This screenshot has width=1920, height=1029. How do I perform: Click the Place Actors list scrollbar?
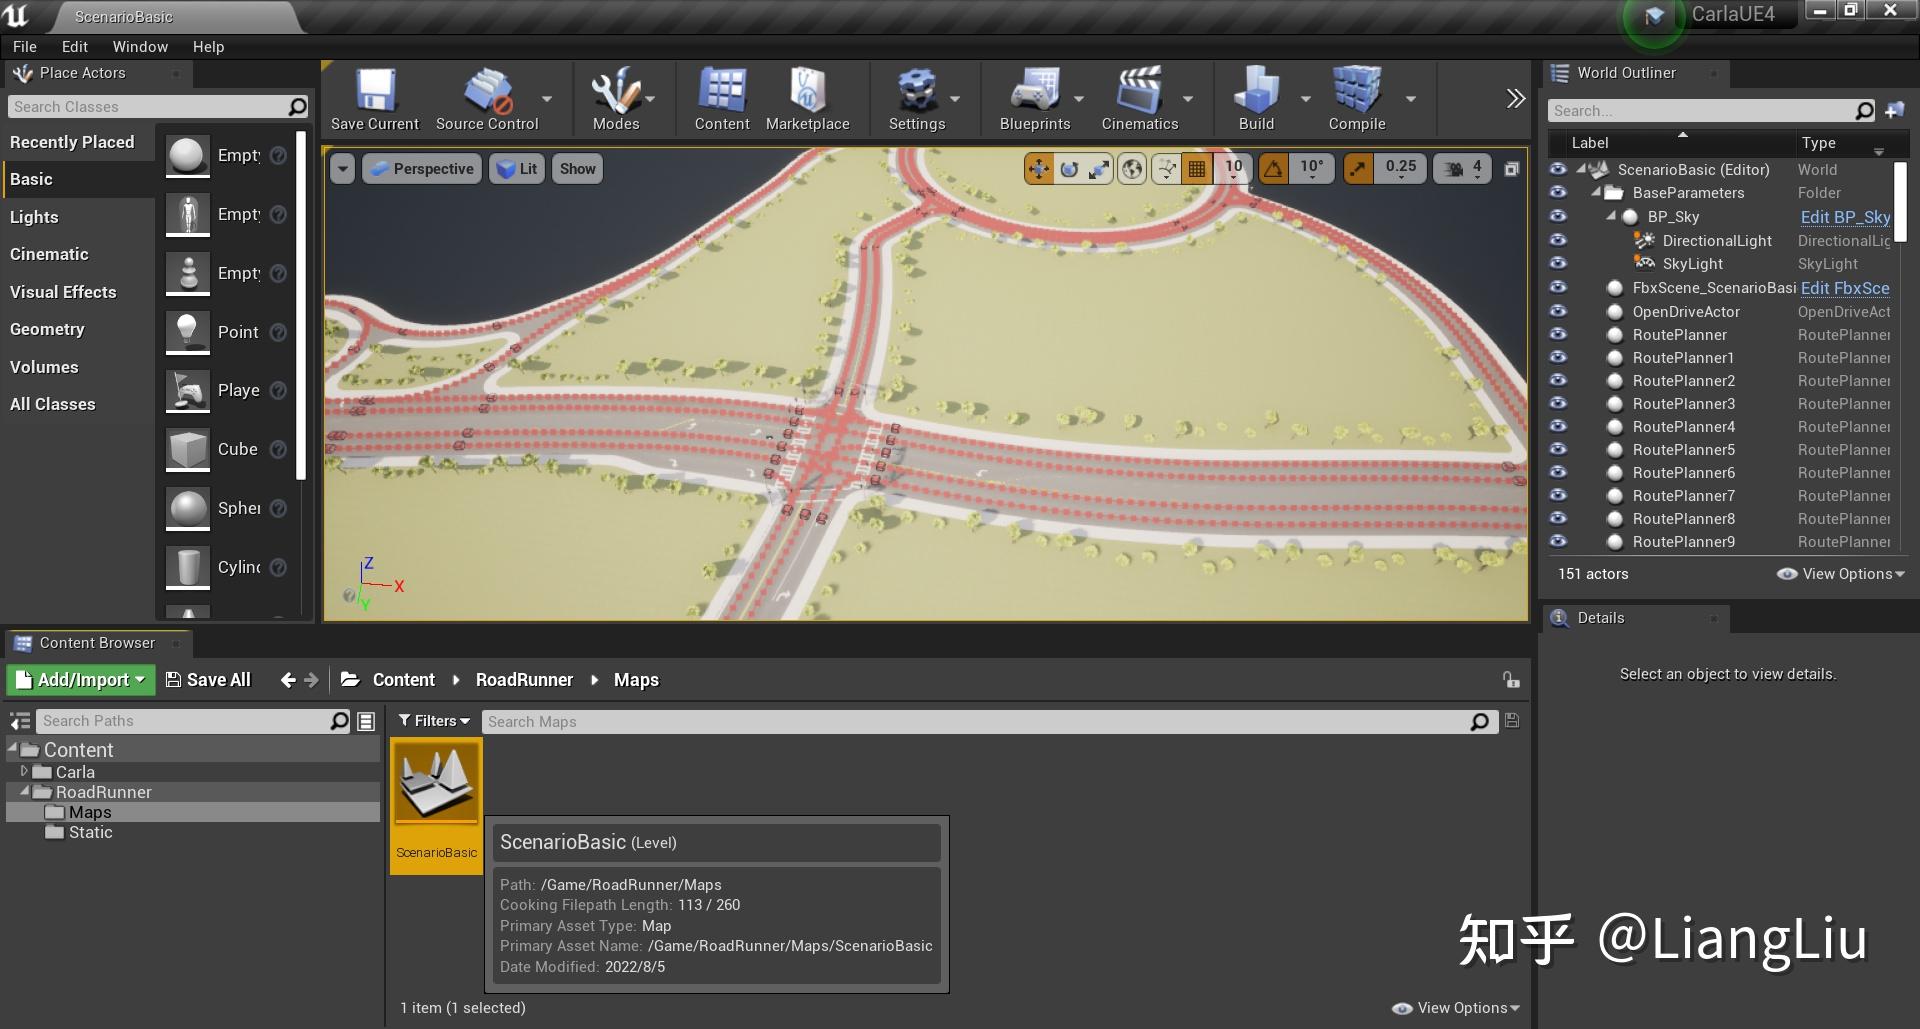pos(302,305)
